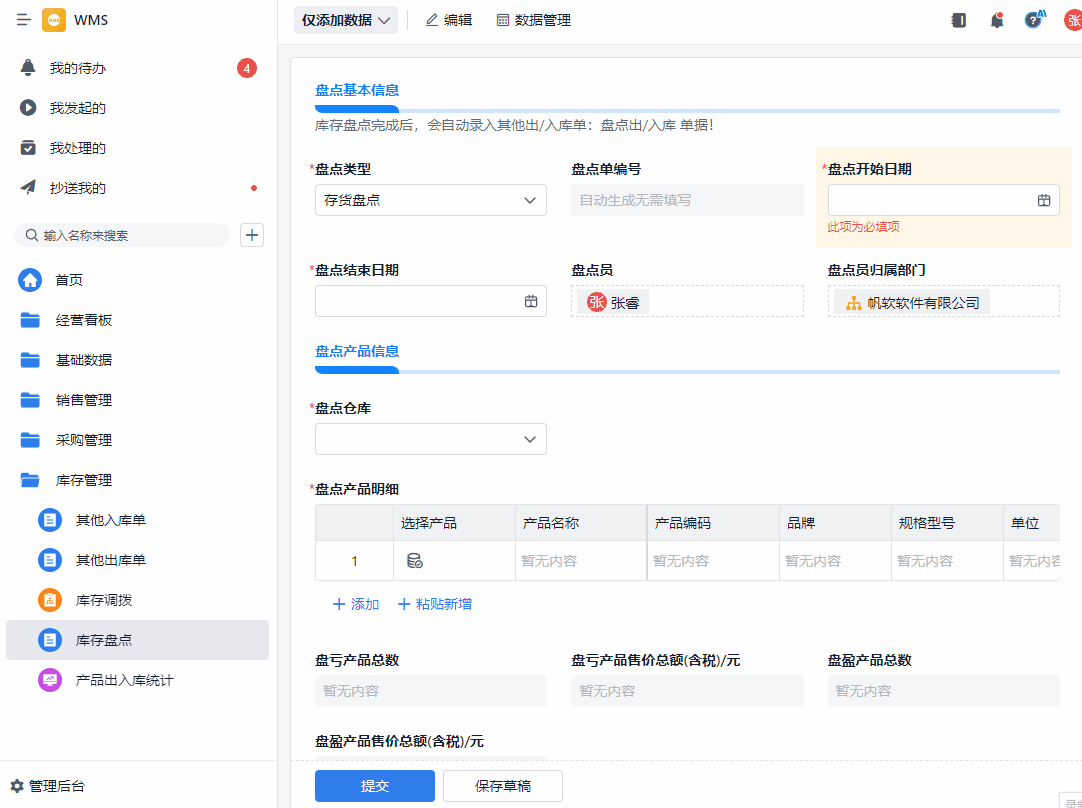The height and width of the screenshot is (808, 1082).
Task: Click the 品牌 column header
Action: point(835,523)
